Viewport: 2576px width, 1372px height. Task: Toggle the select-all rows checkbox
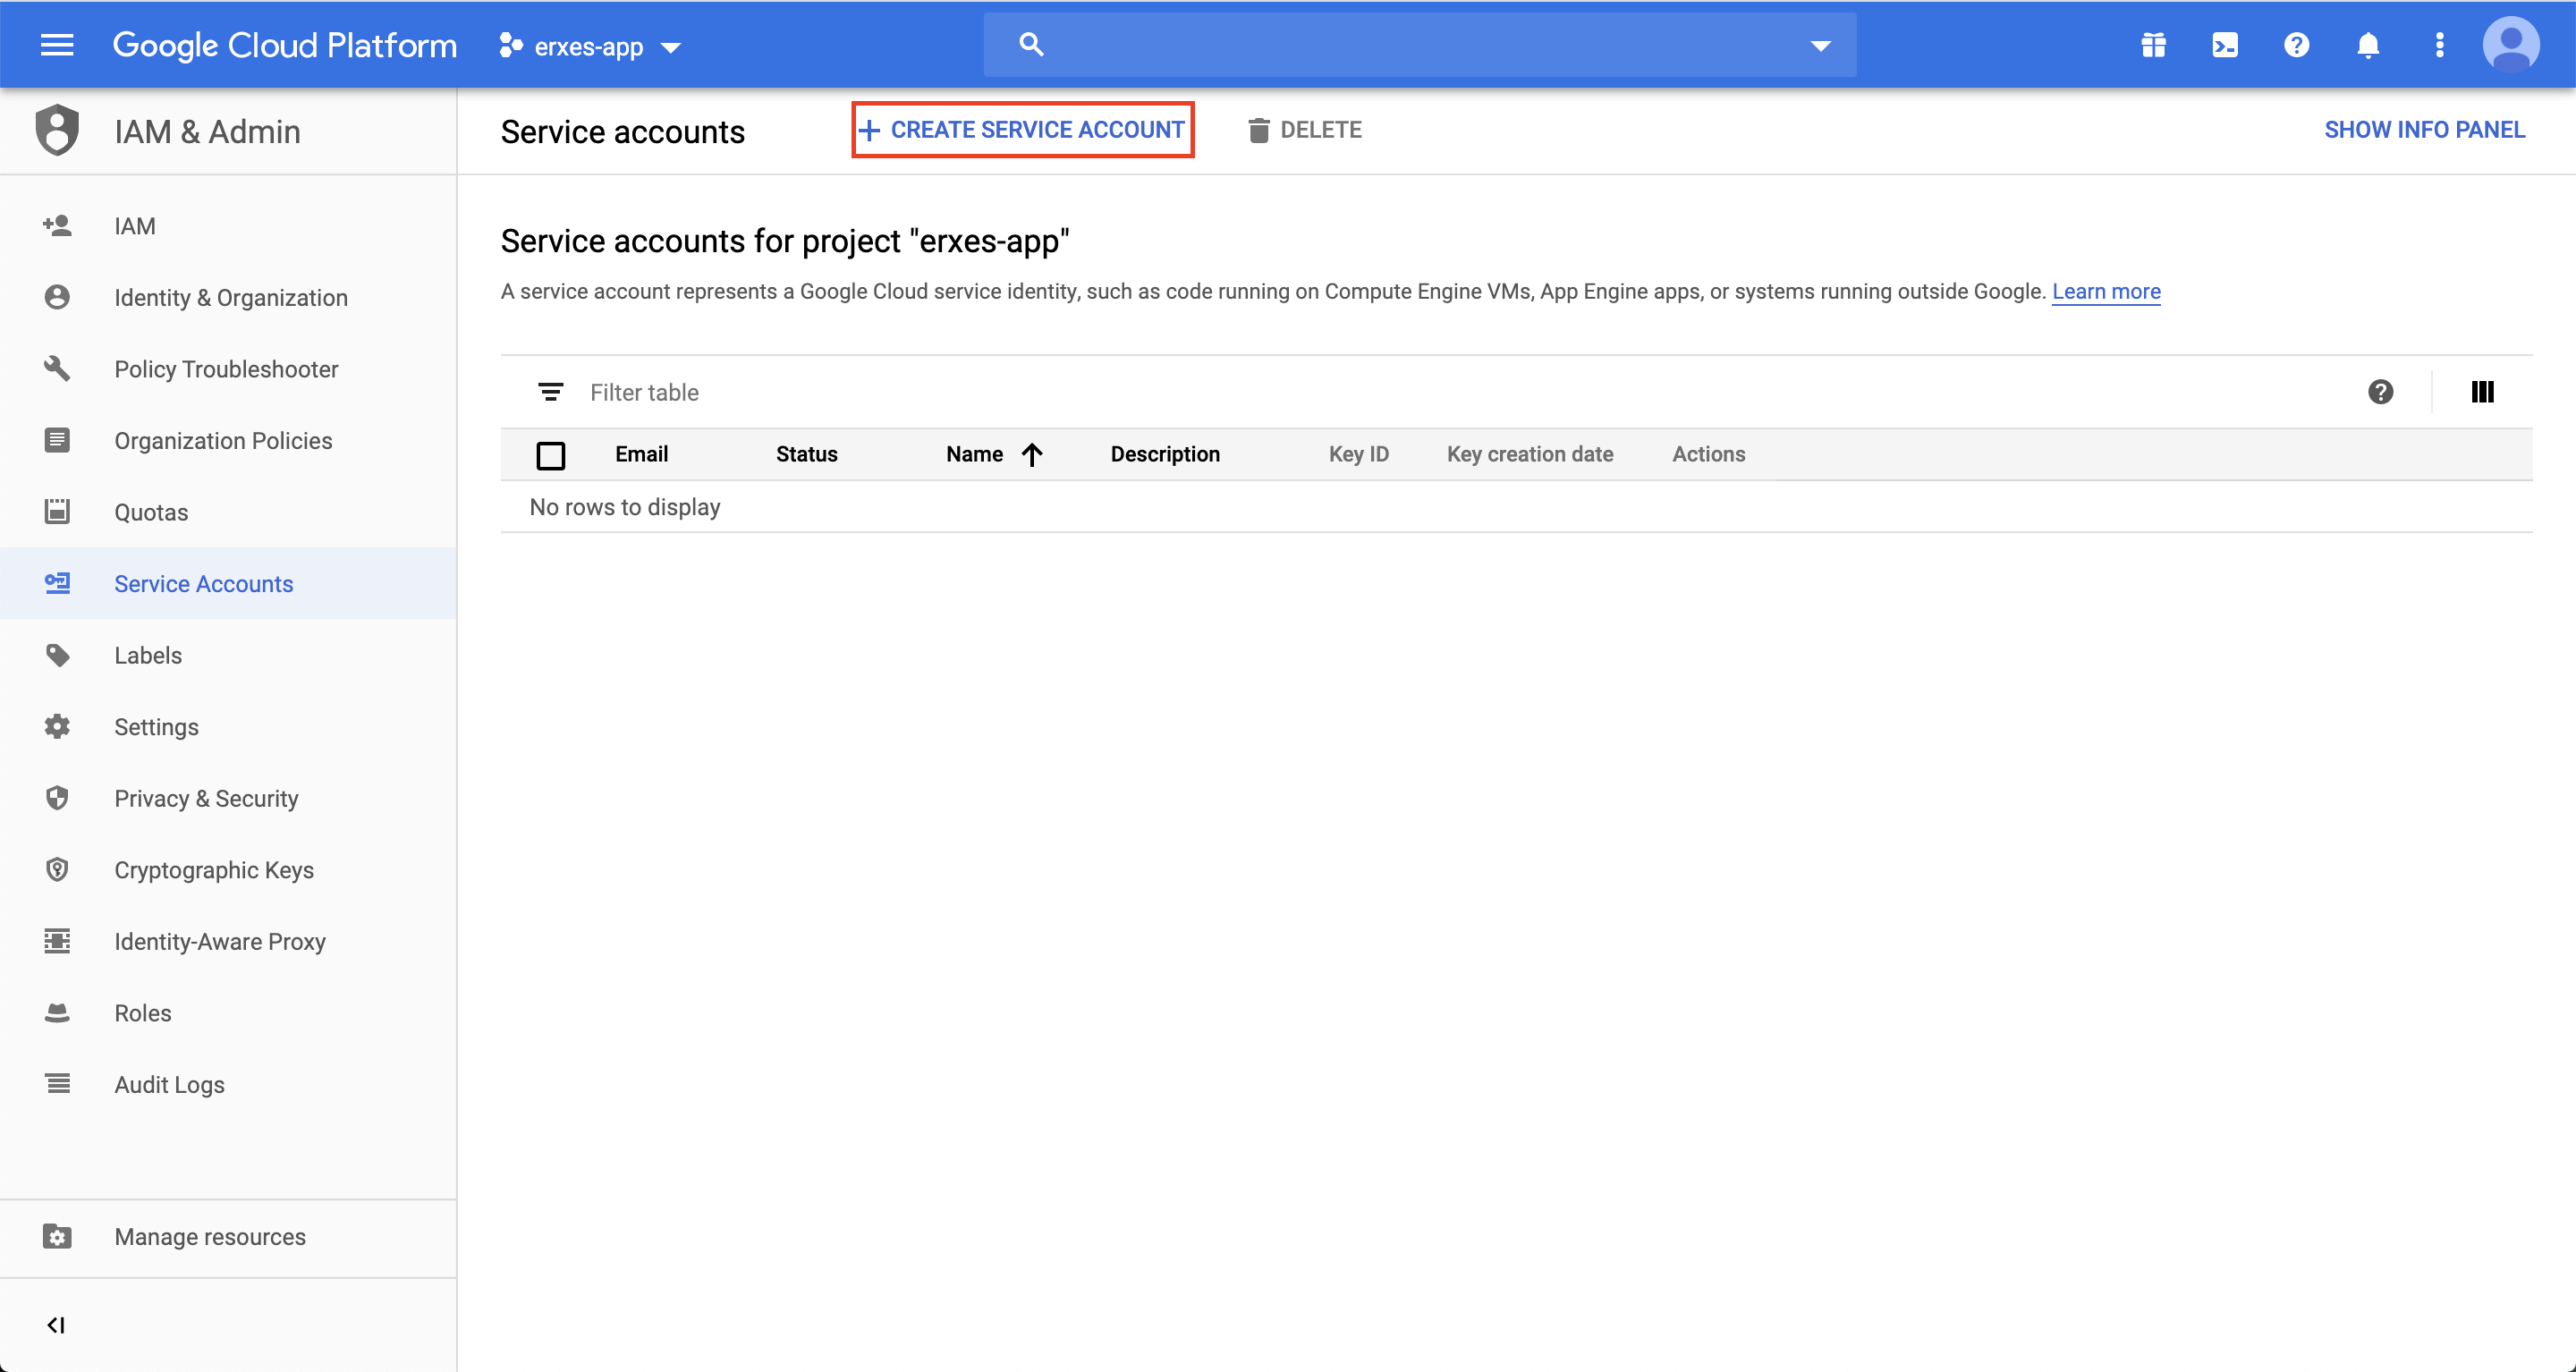click(550, 455)
